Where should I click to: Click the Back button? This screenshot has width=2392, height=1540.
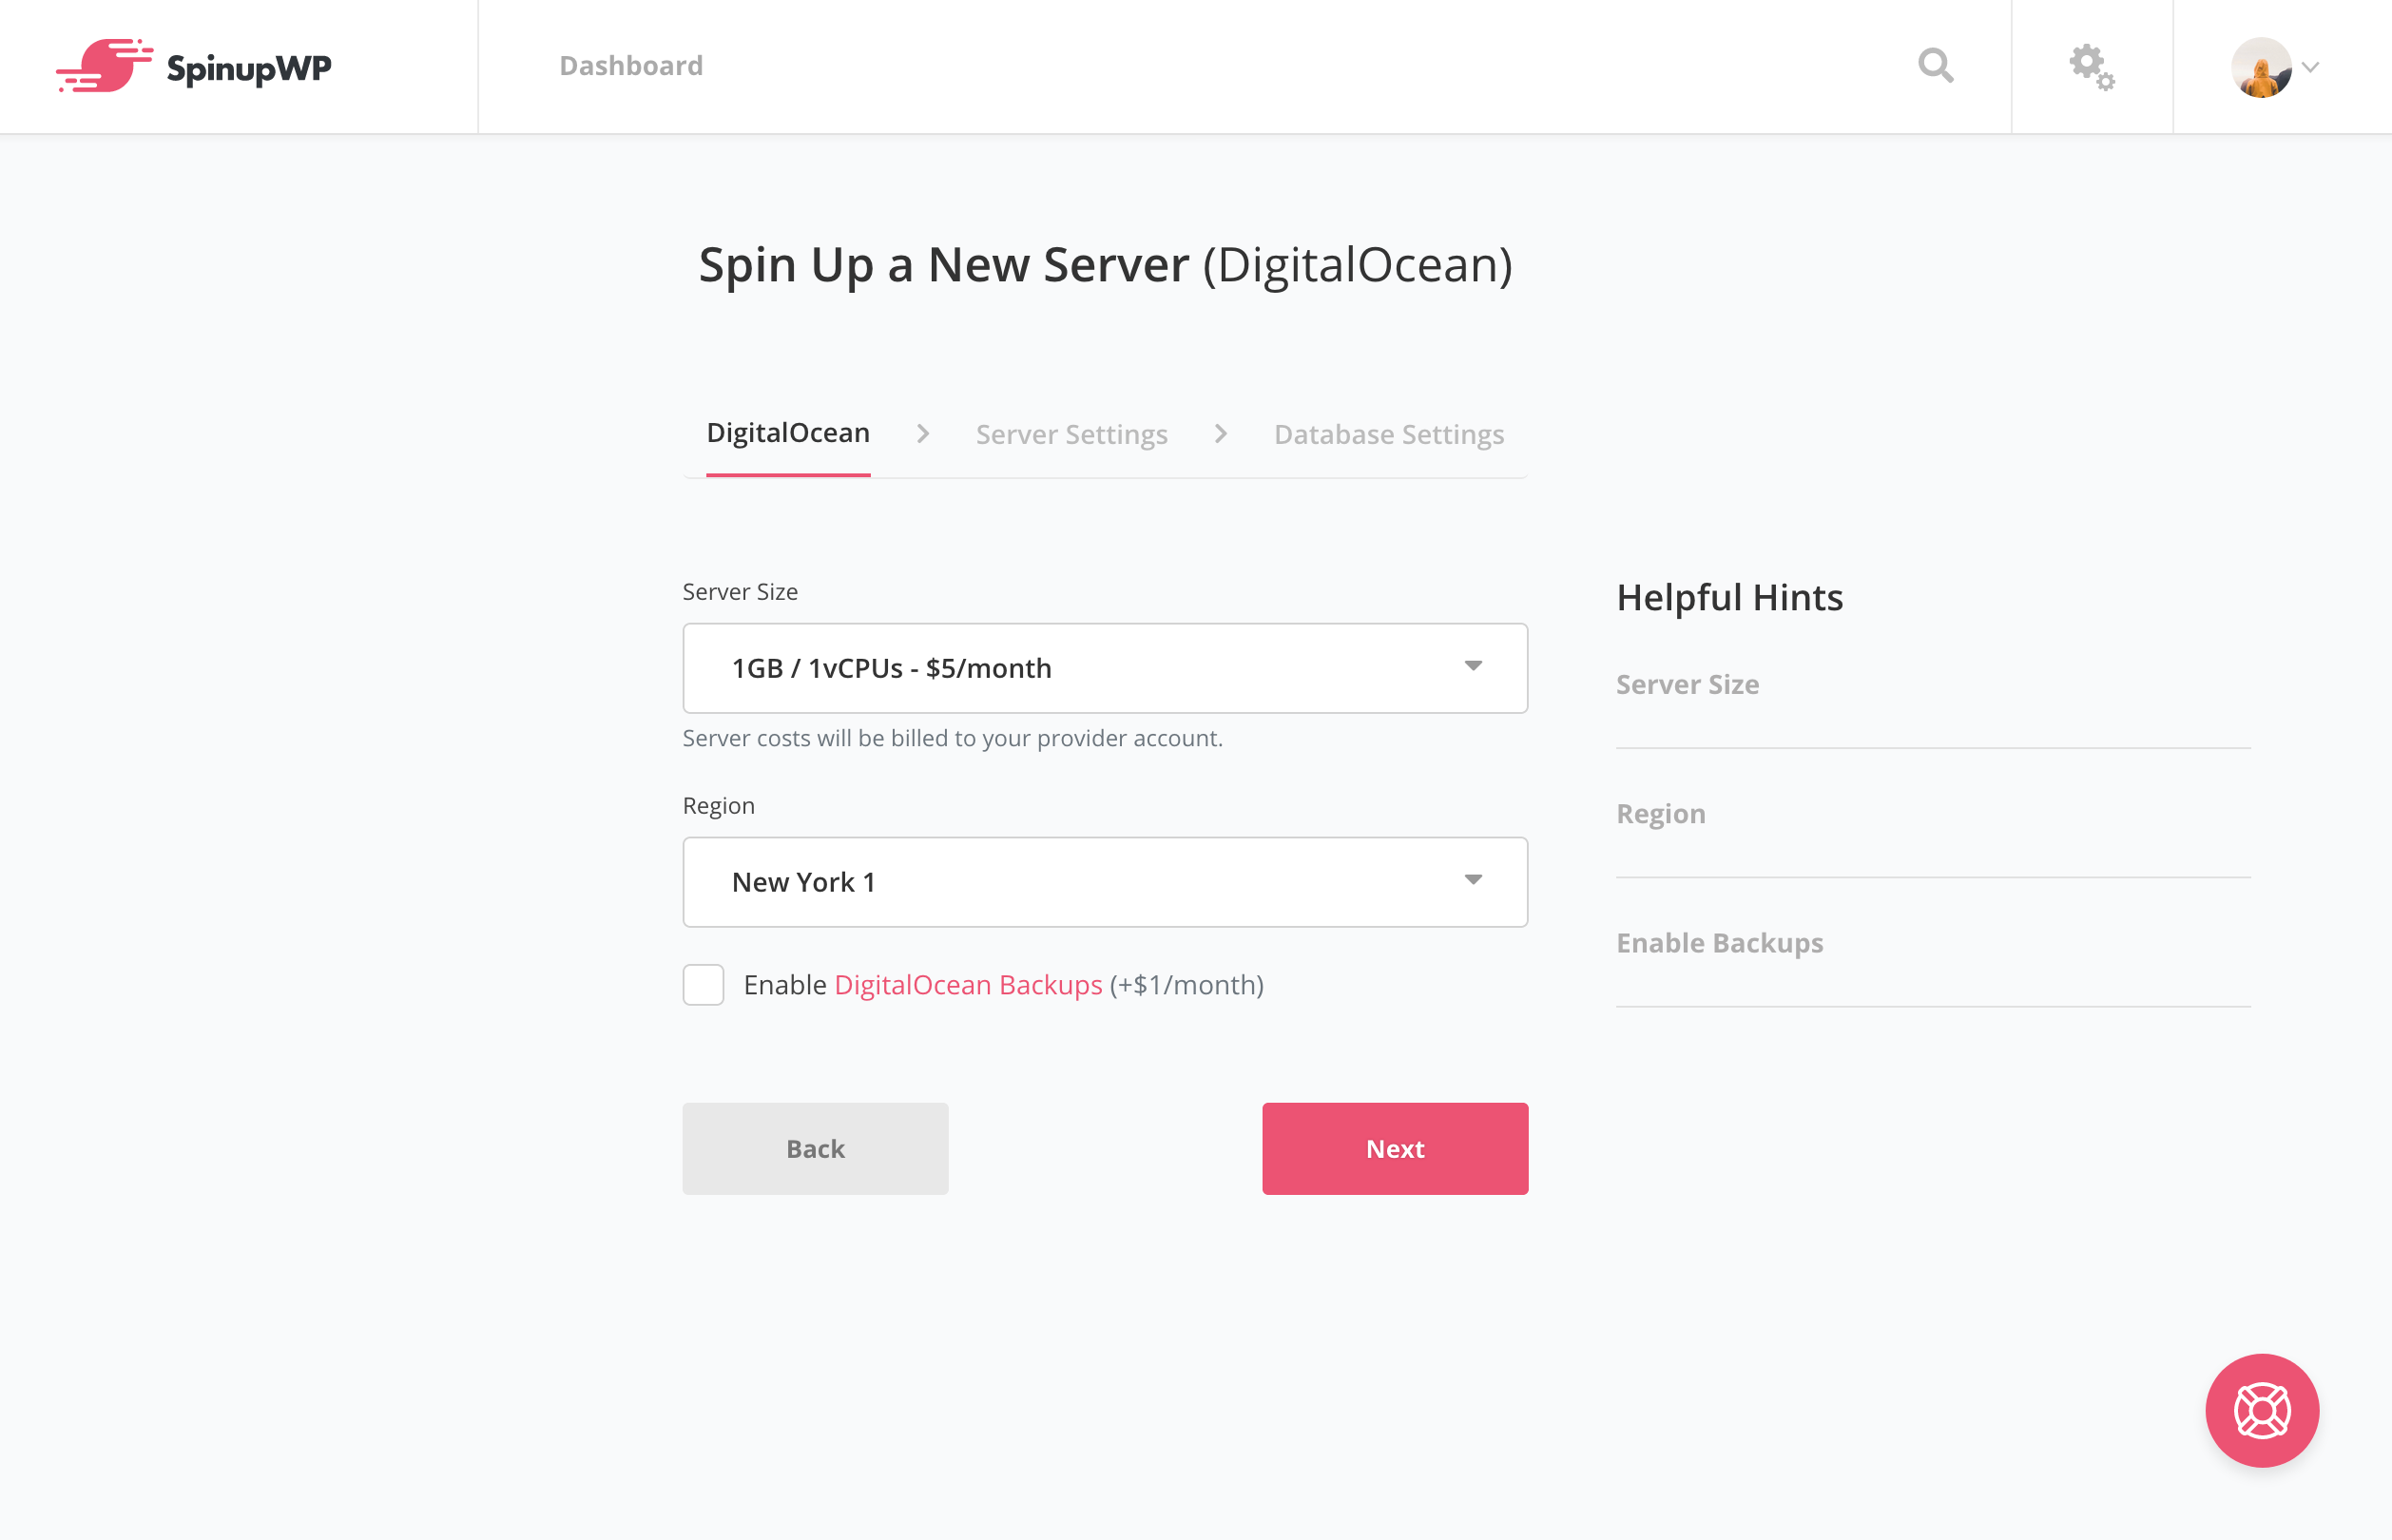coord(816,1147)
